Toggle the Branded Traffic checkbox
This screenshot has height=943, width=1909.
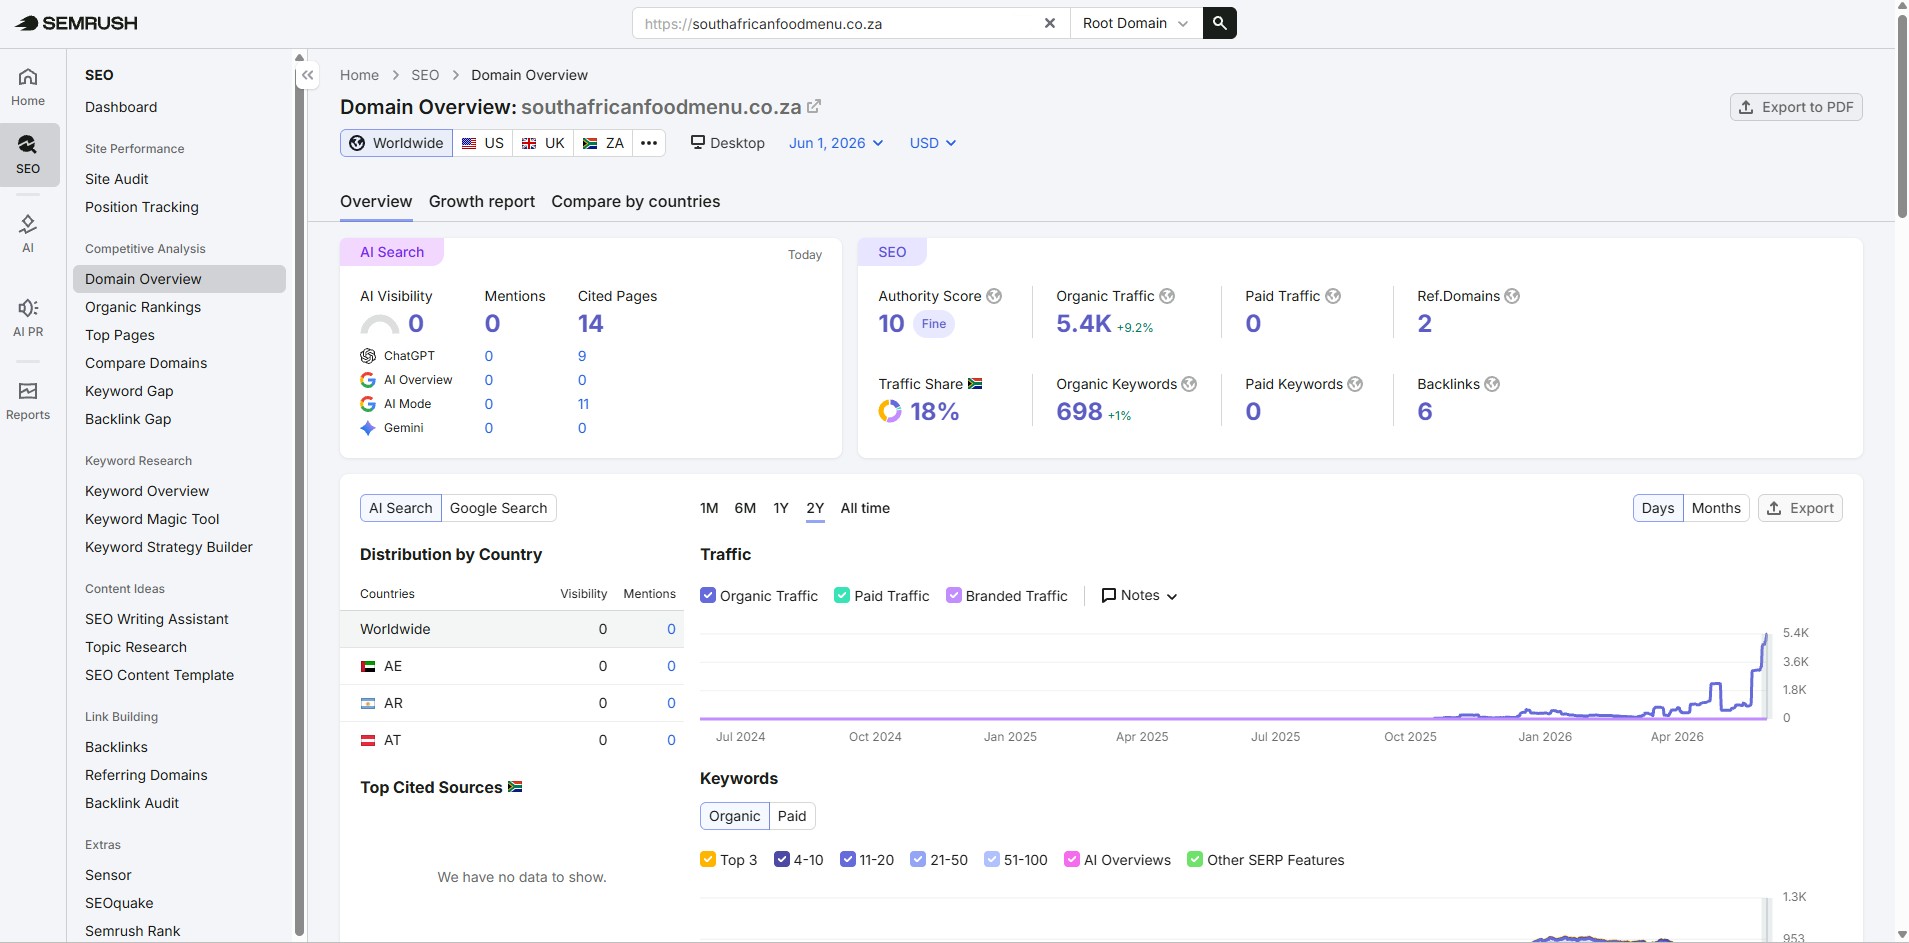coord(954,596)
